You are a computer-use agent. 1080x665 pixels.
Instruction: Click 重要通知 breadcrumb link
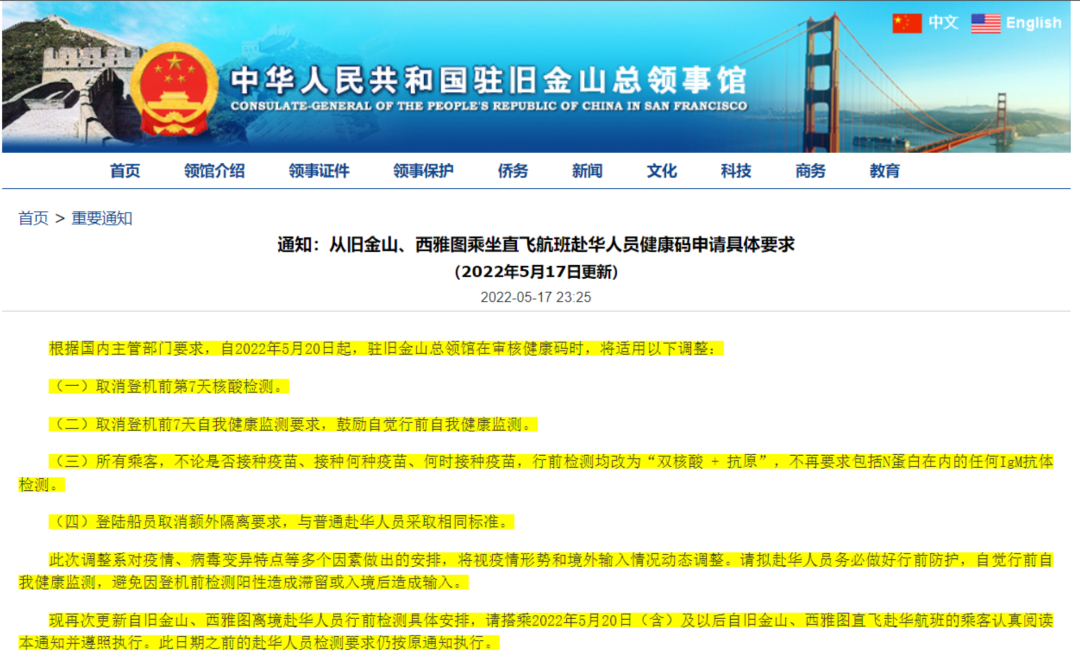point(102,218)
